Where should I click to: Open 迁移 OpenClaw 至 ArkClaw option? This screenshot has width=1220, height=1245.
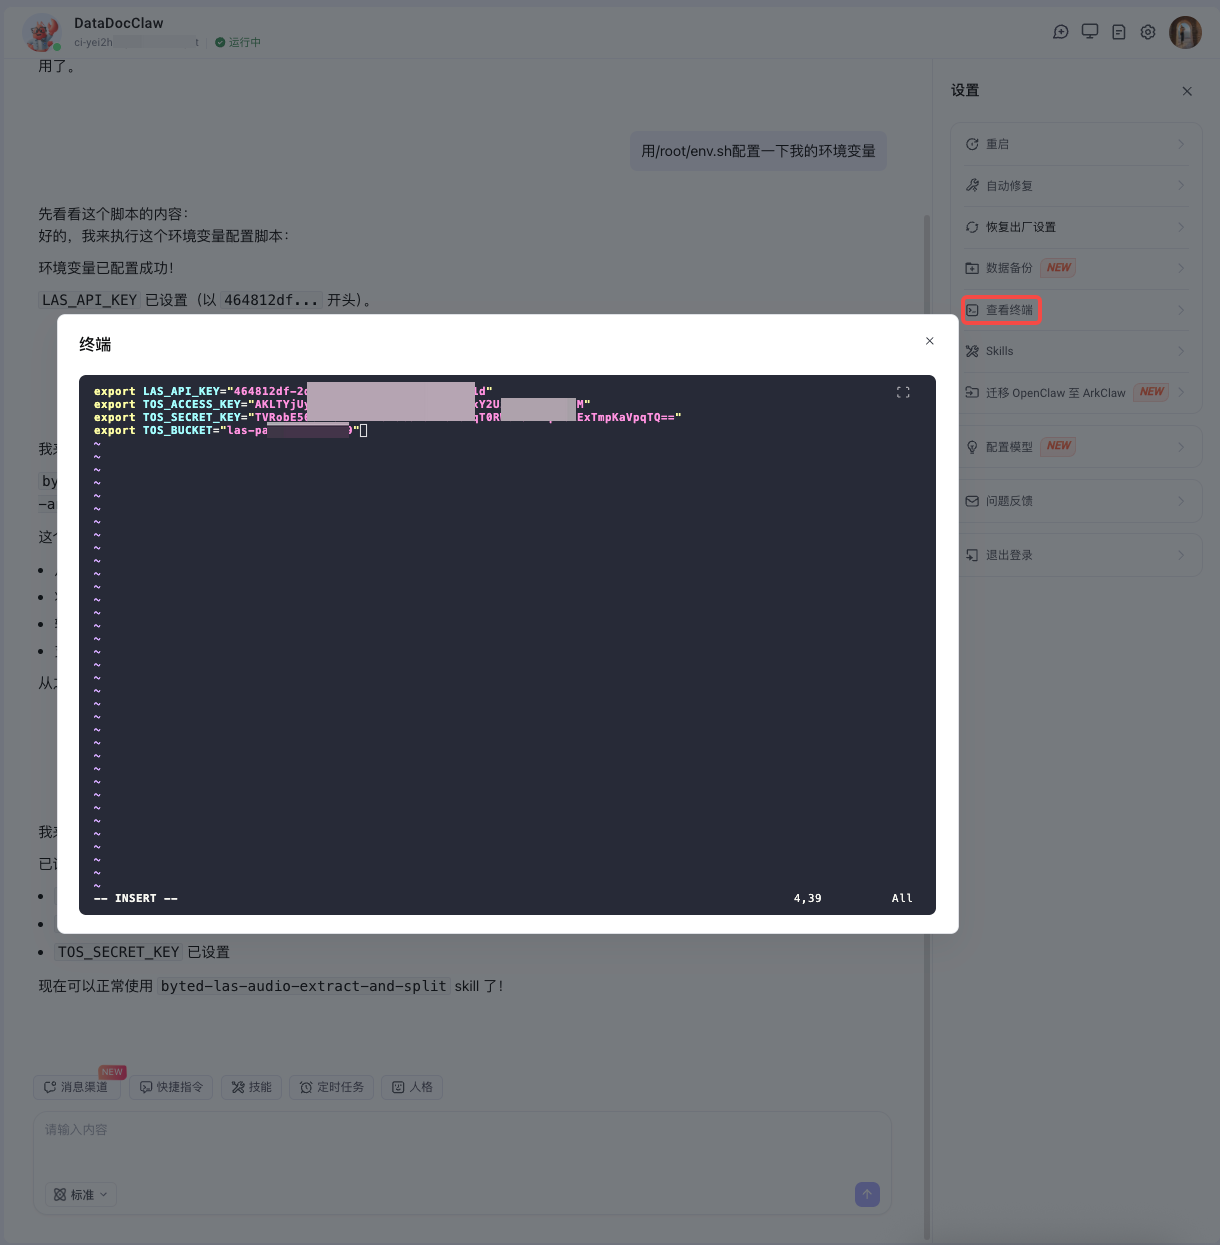coord(1076,392)
